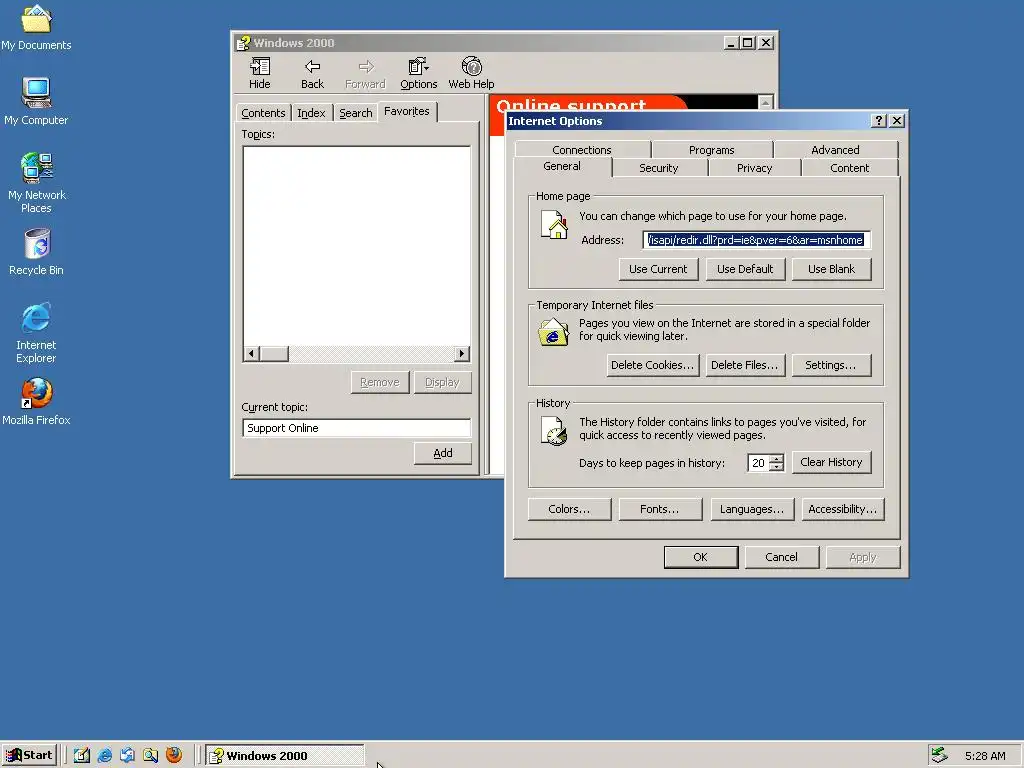
Task: Select My Computer desktop icon
Action: tap(36, 101)
